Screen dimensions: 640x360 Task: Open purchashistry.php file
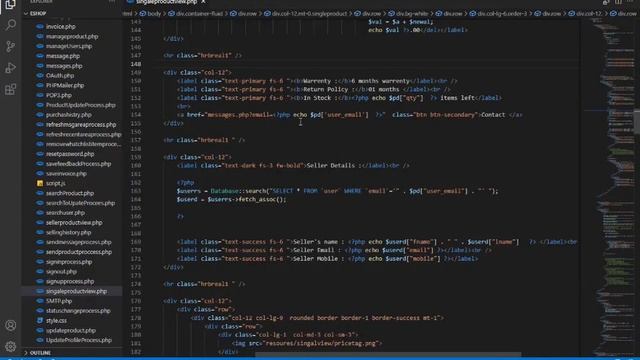[x=69, y=115]
